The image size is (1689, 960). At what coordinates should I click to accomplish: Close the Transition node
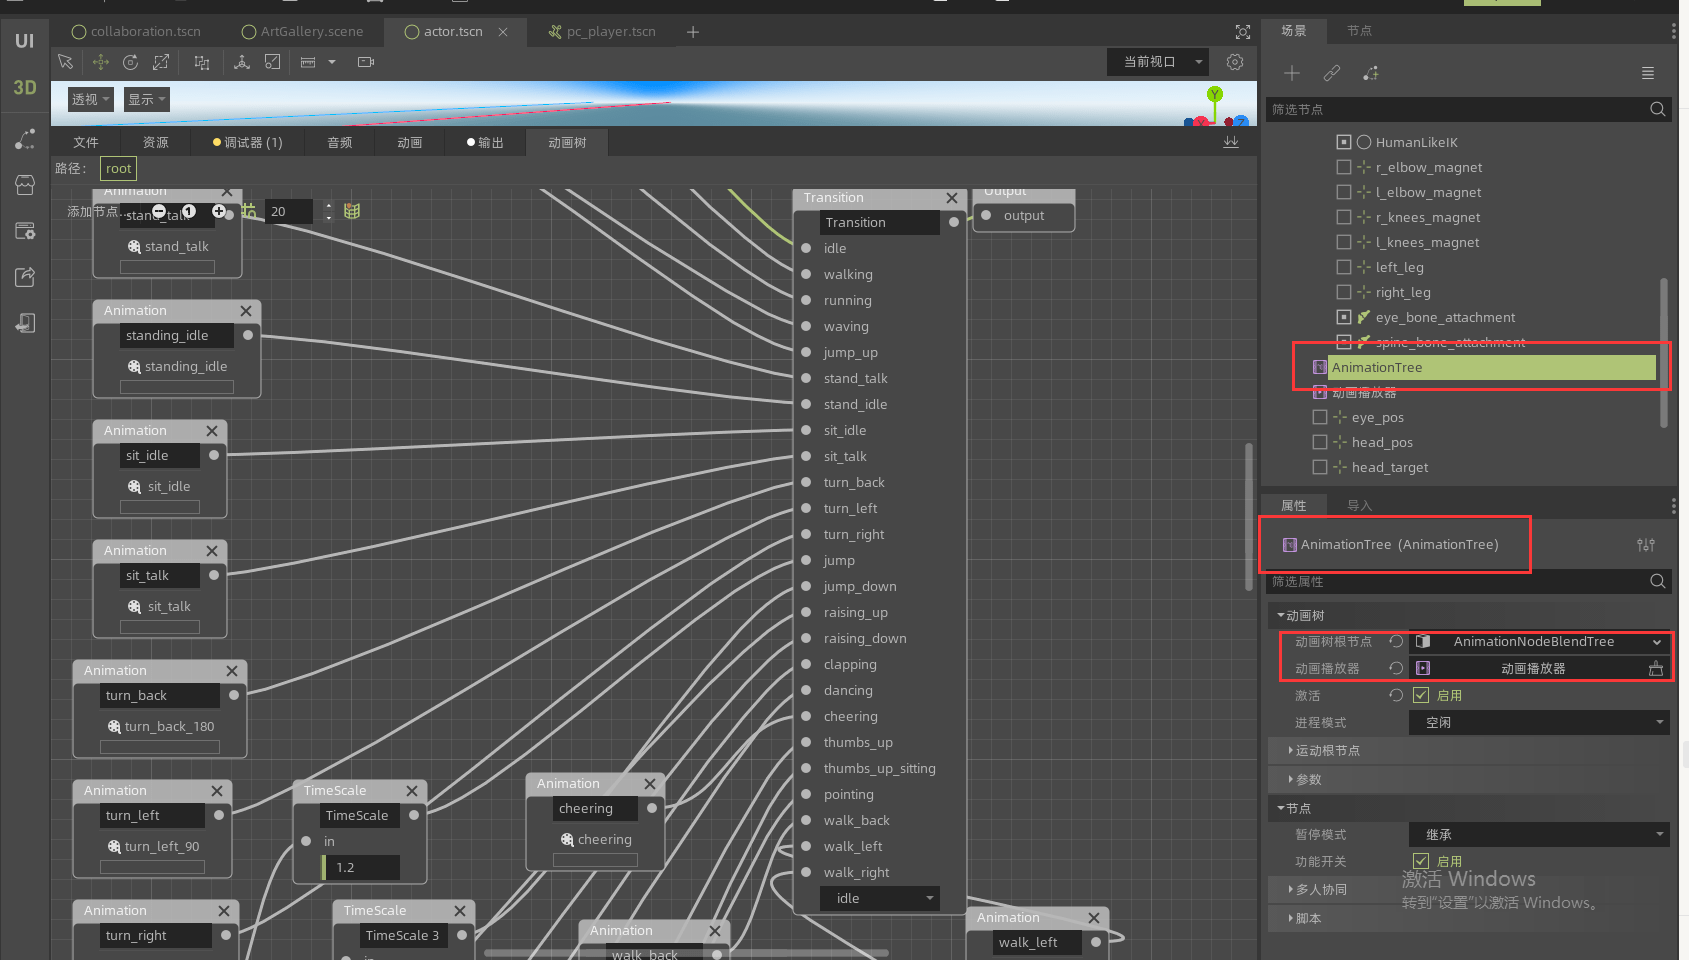(952, 198)
